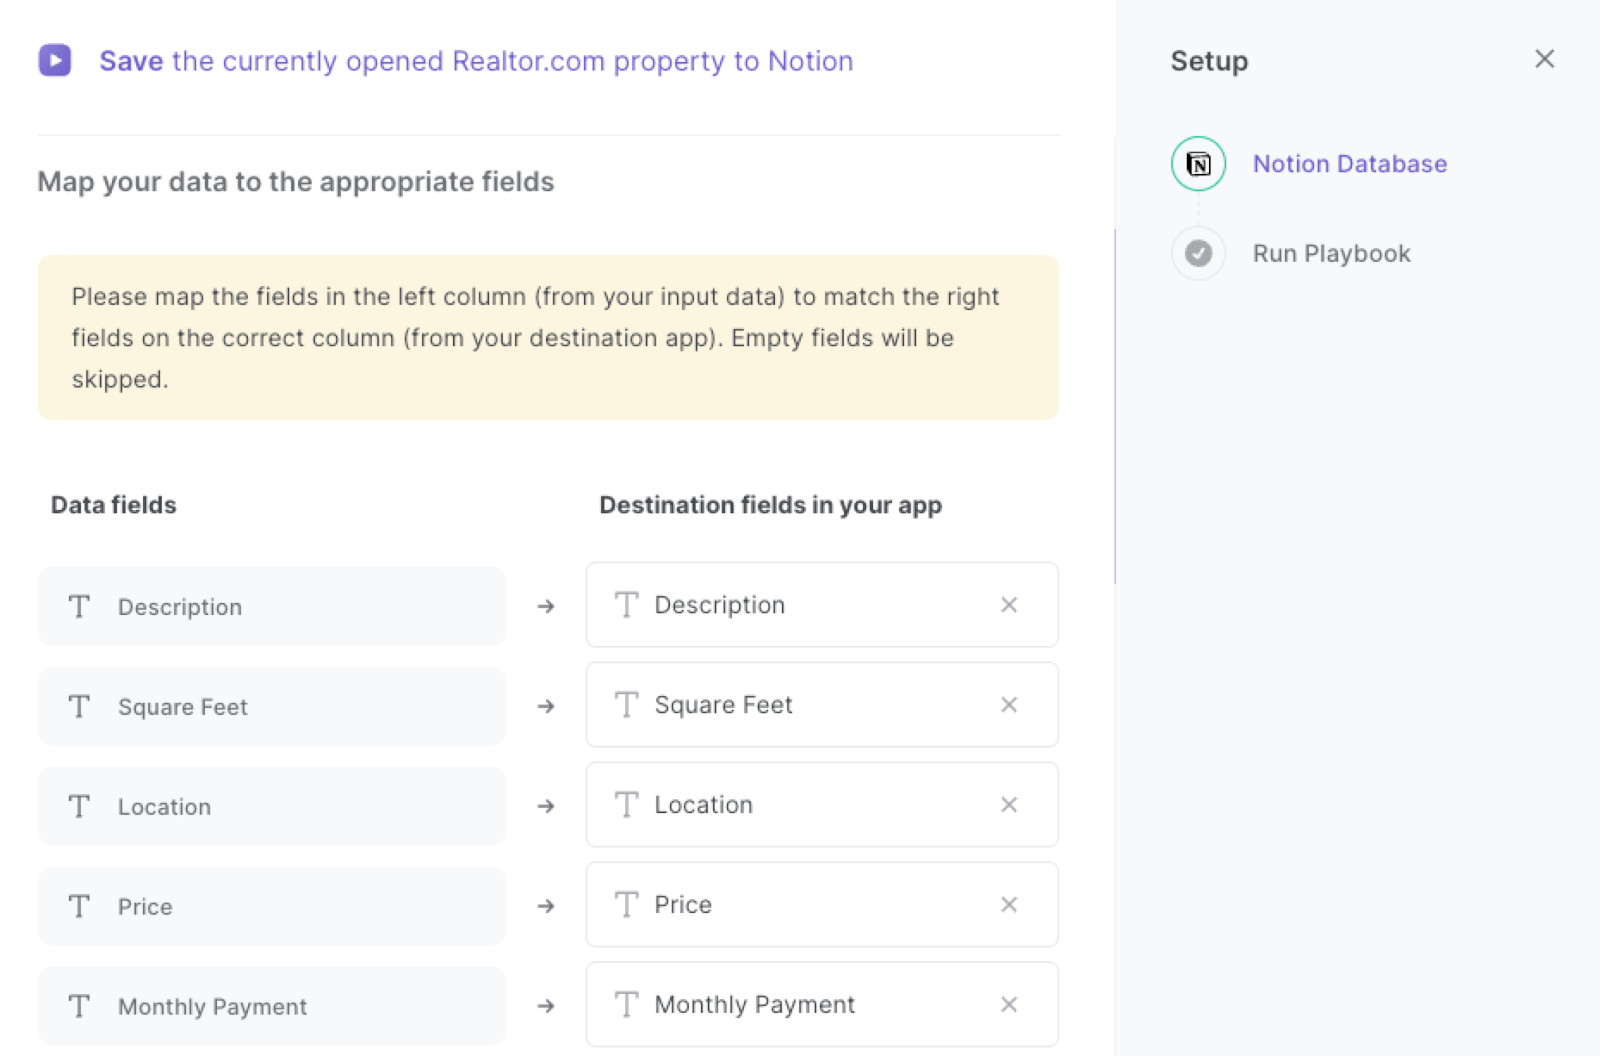Select the Square Feet data field

[x=272, y=707]
